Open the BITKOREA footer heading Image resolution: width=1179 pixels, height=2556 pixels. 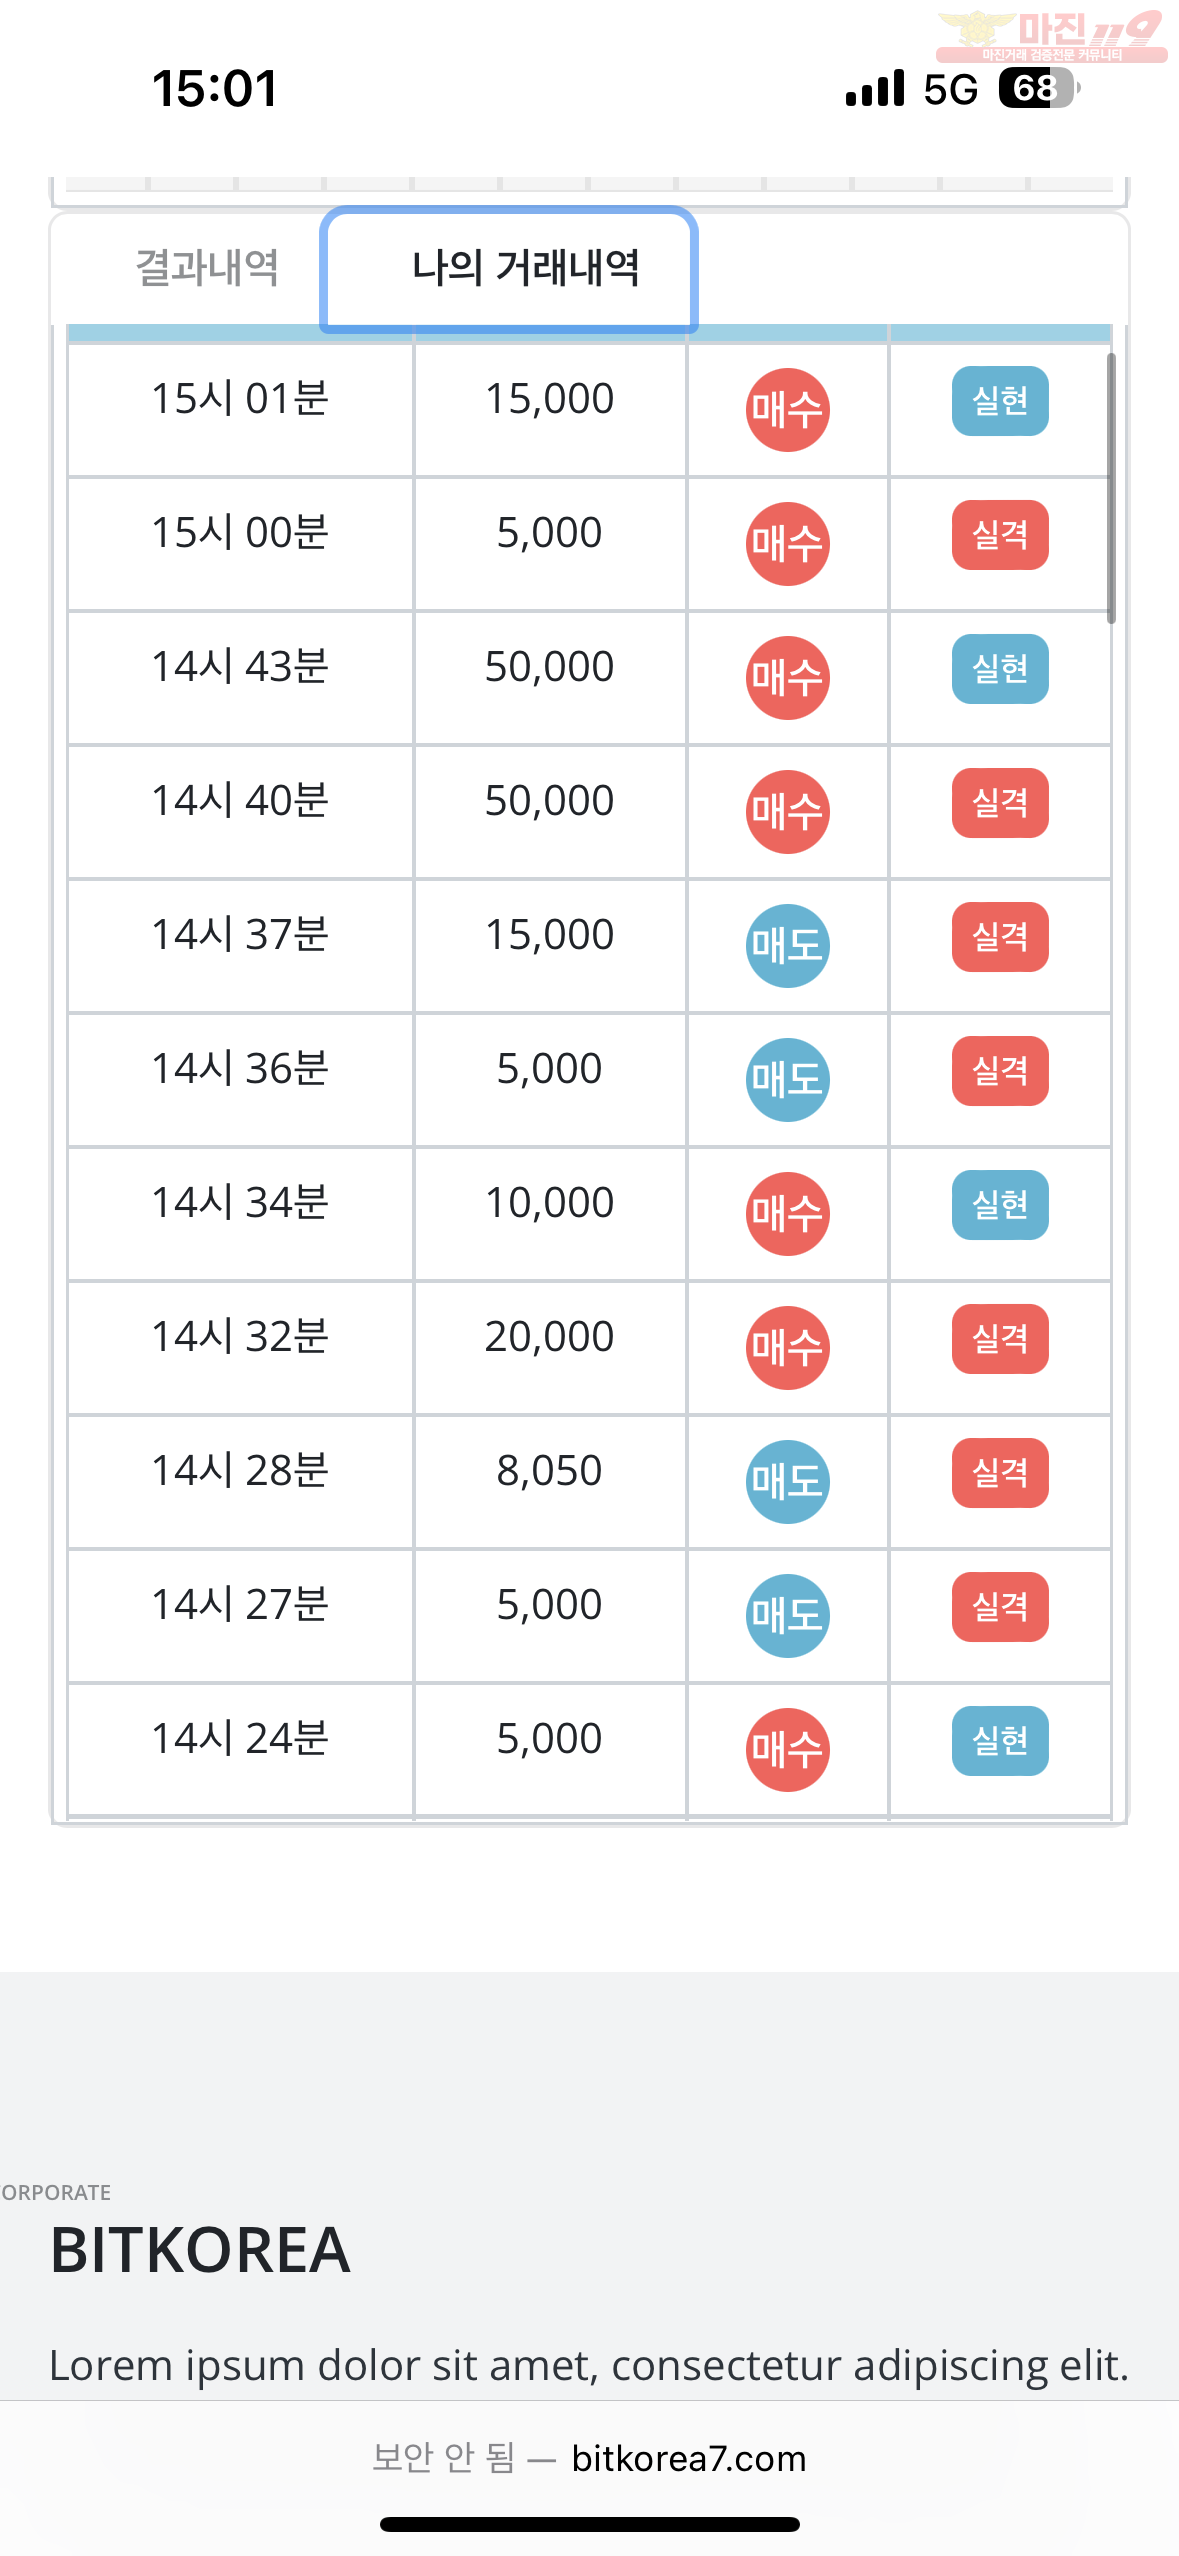(200, 2251)
